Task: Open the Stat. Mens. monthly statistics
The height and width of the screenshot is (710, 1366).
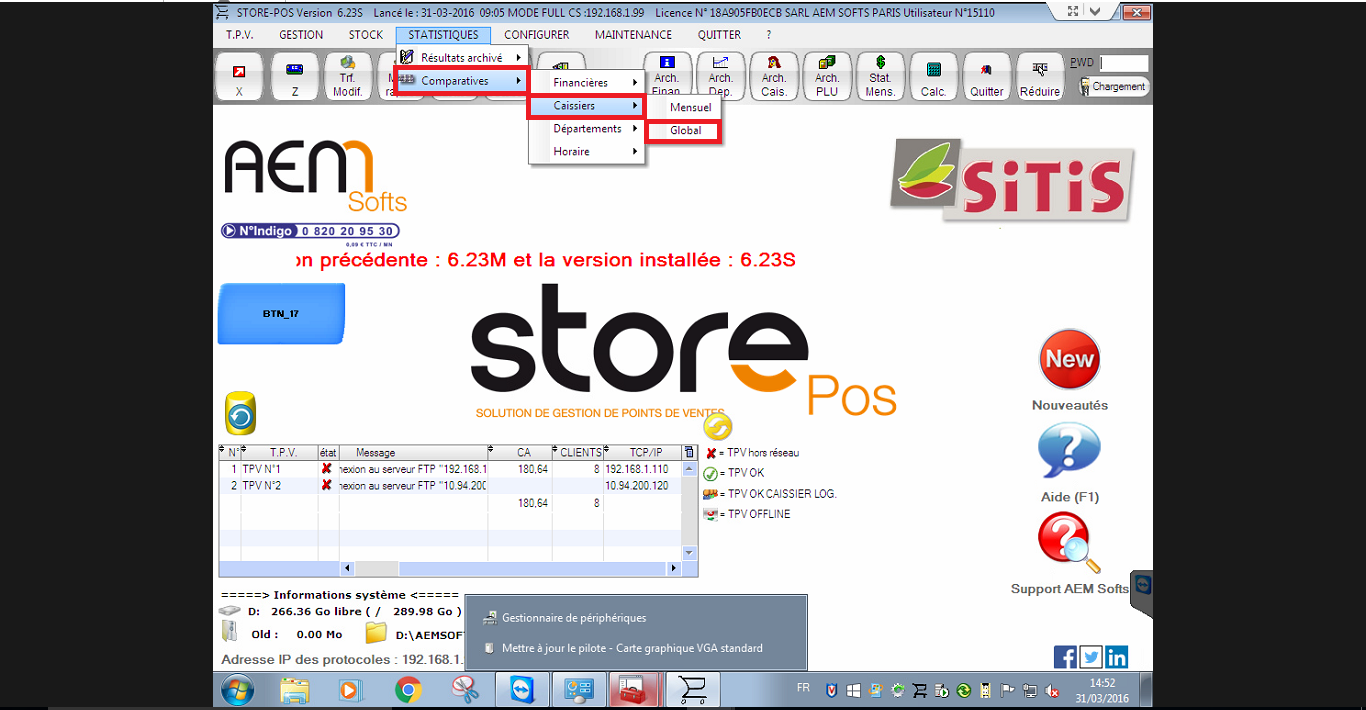Action: [880, 77]
